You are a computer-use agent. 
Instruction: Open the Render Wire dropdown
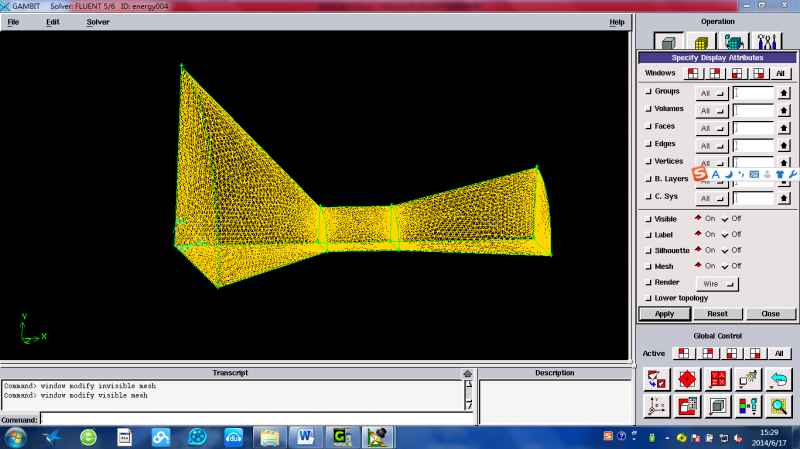716,283
